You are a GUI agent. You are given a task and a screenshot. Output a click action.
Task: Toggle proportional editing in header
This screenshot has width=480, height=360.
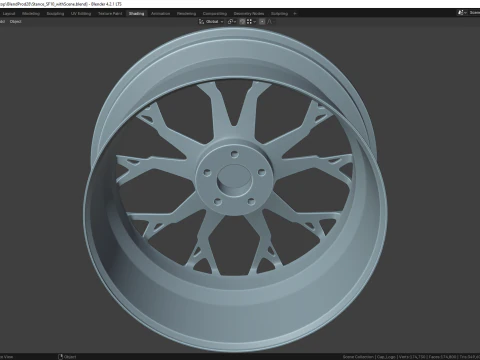262,22
